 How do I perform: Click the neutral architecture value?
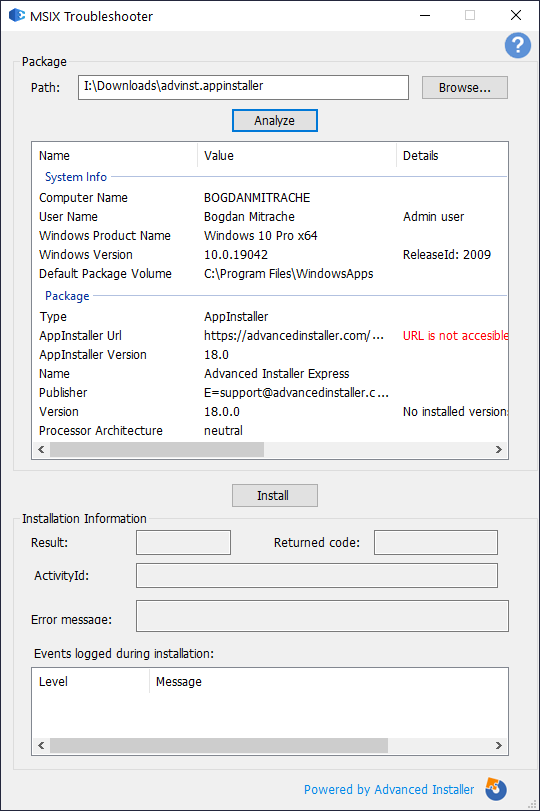coord(223,431)
